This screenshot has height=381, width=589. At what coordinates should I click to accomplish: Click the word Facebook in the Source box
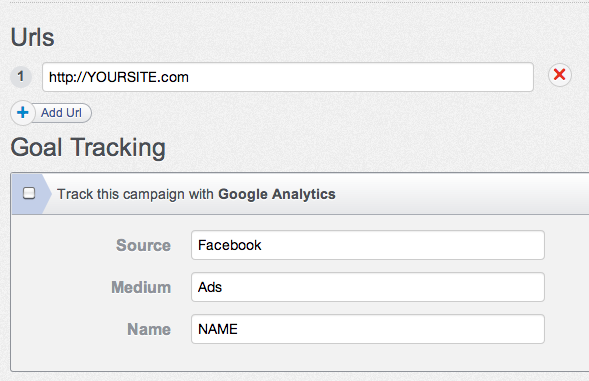click(x=230, y=245)
